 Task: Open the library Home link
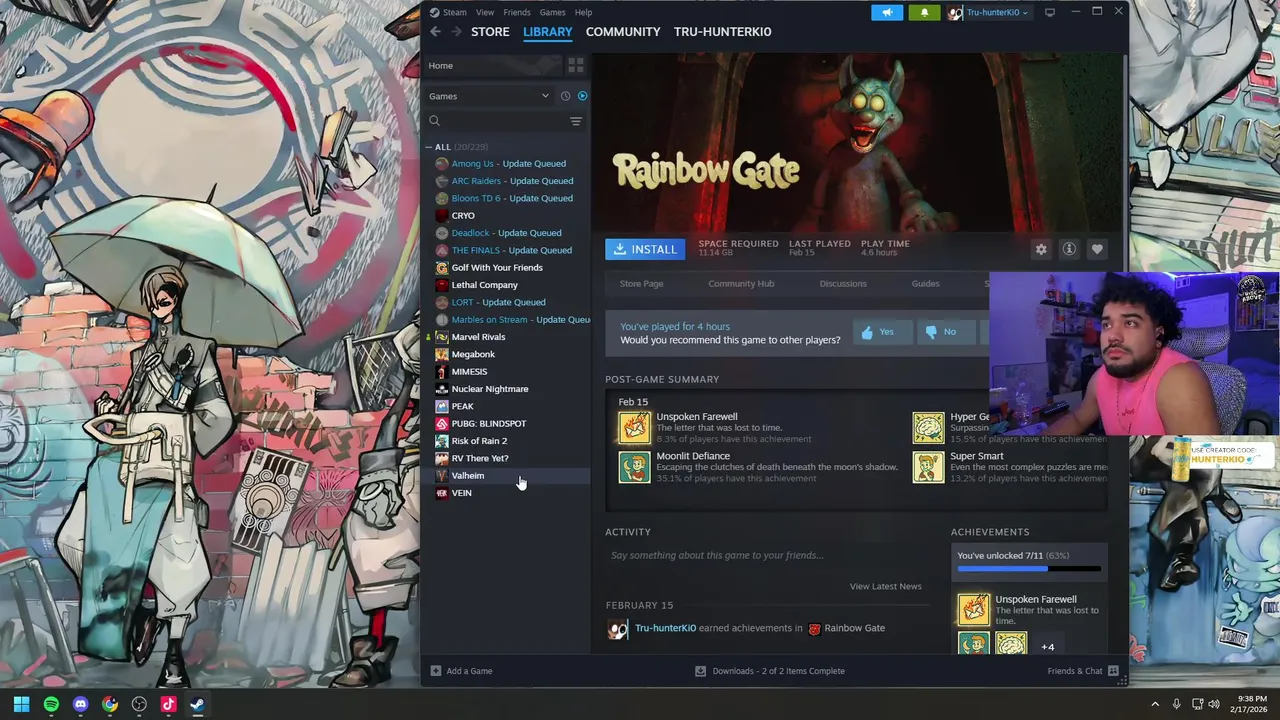click(x=440, y=66)
